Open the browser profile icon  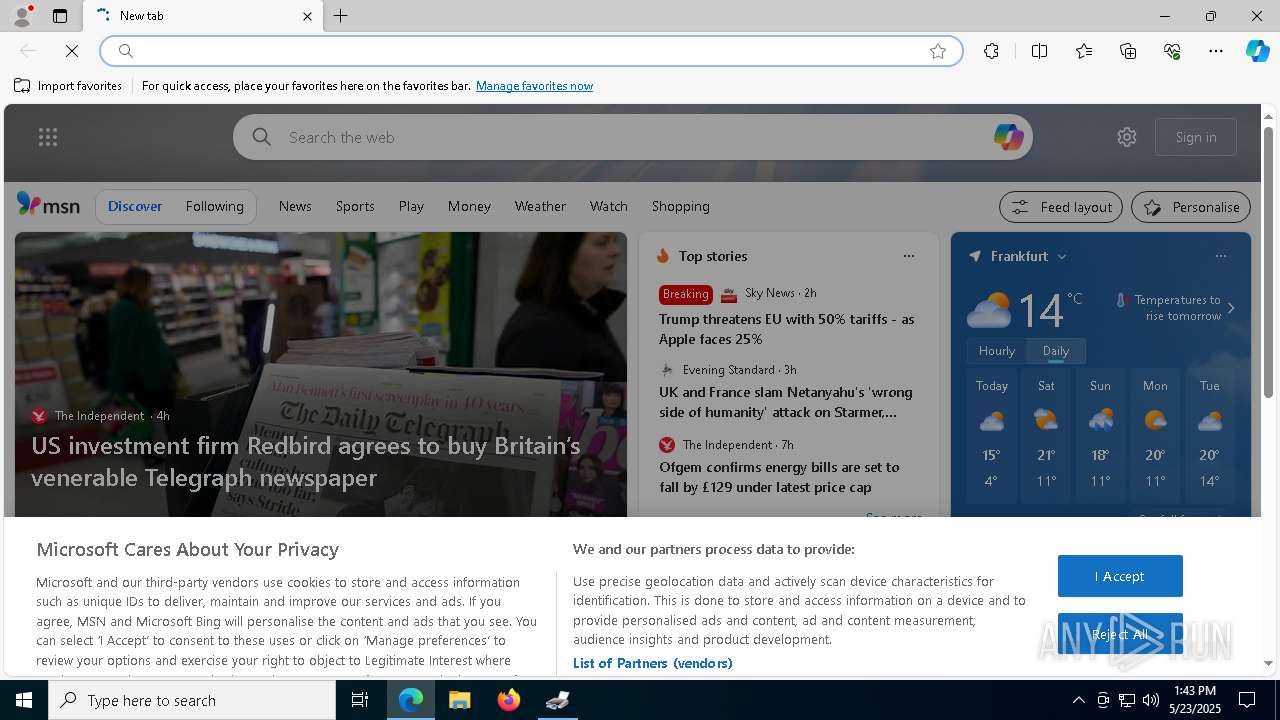point(21,16)
